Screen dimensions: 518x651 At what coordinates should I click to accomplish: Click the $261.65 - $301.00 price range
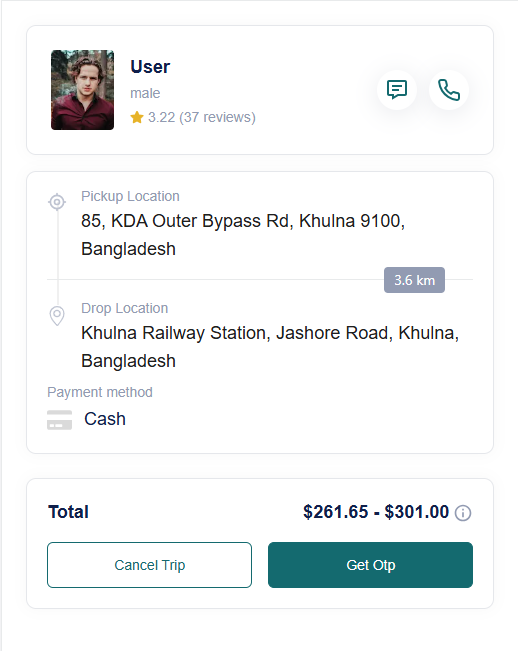[376, 512]
